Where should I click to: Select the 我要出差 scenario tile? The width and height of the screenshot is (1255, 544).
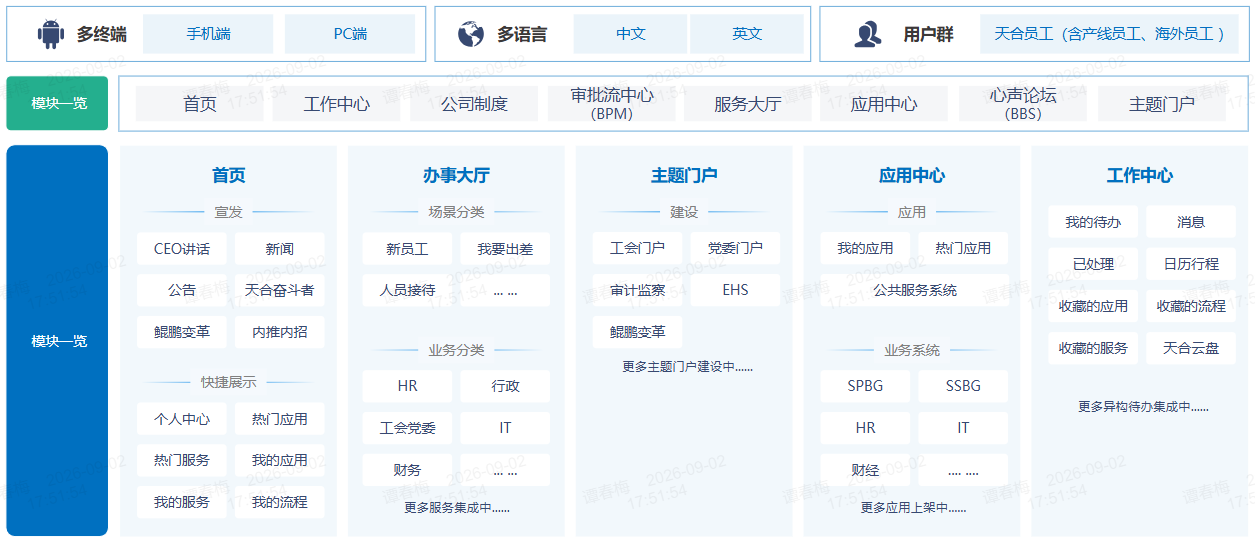505,249
